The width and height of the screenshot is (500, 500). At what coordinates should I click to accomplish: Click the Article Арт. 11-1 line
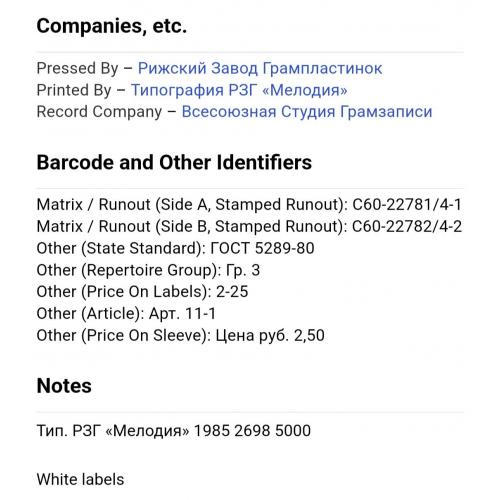(126, 314)
